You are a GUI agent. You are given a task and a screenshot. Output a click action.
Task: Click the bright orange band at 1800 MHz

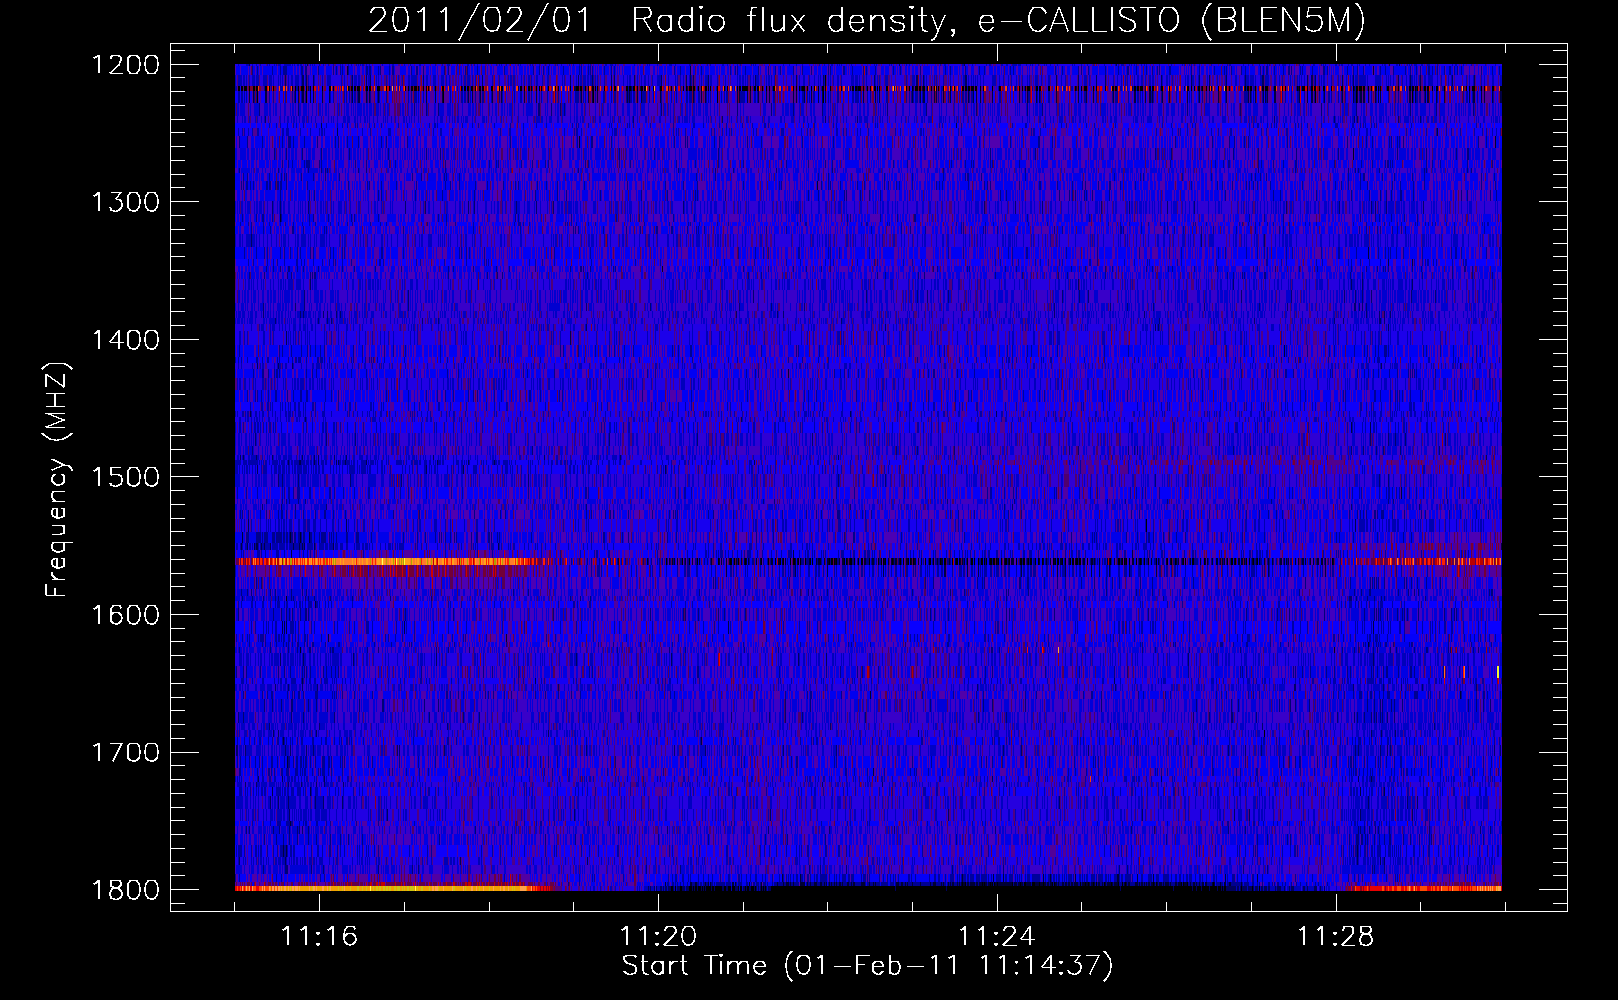395,887
